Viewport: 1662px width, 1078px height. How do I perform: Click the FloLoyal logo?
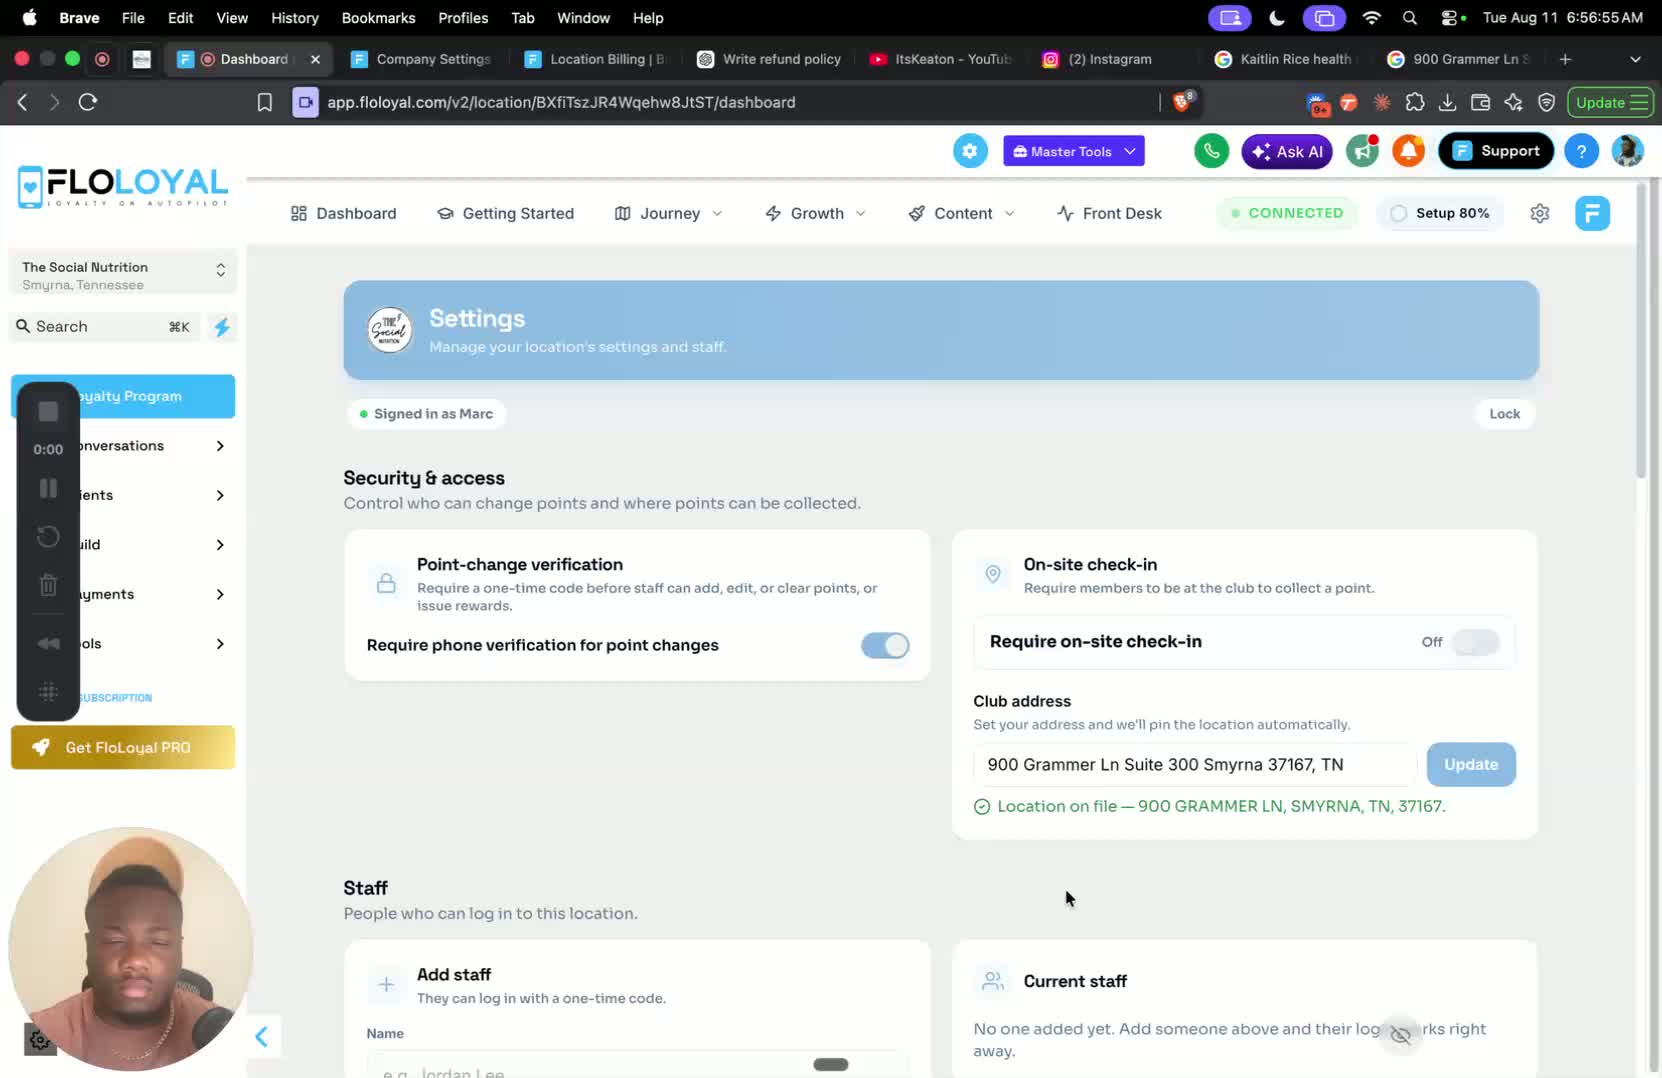122,187
